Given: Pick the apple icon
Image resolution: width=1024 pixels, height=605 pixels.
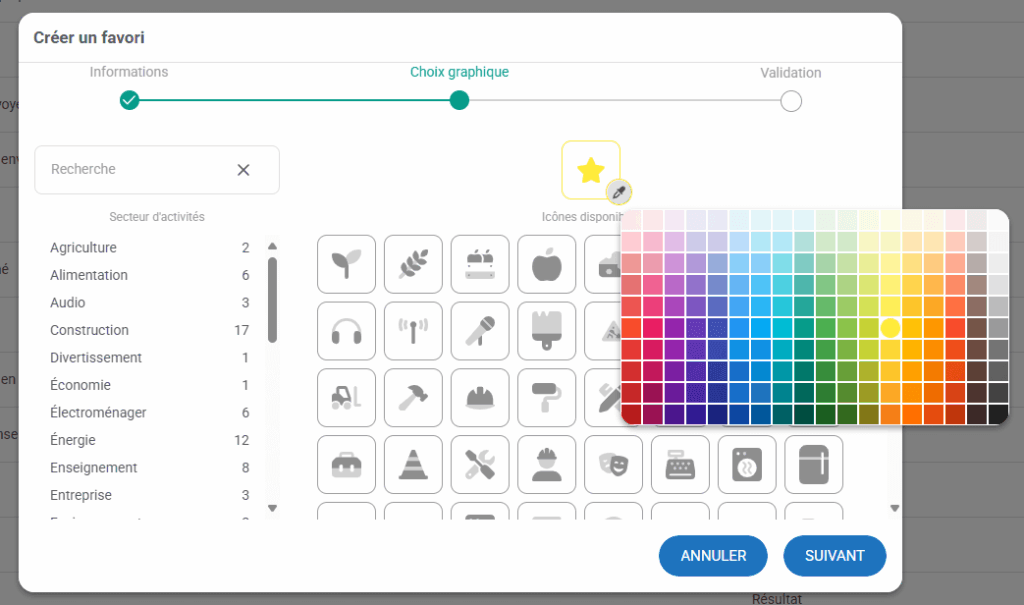Looking at the screenshot, I should pos(547,264).
